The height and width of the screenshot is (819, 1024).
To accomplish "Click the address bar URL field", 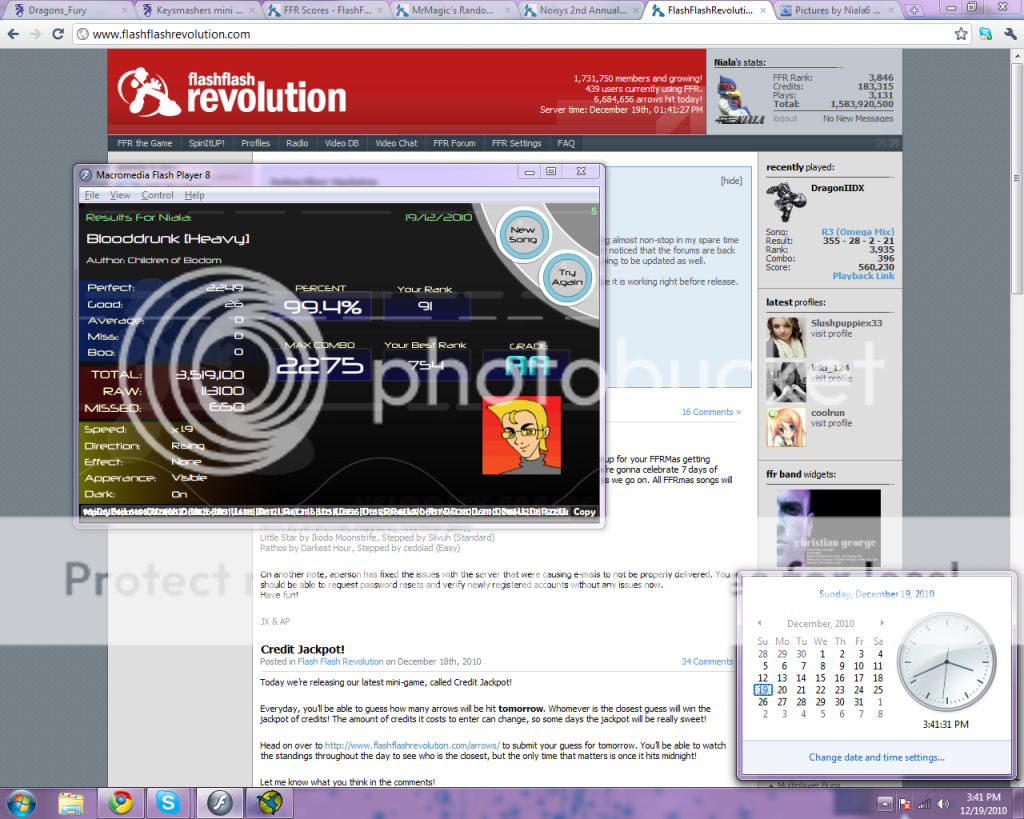I will (500, 34).
